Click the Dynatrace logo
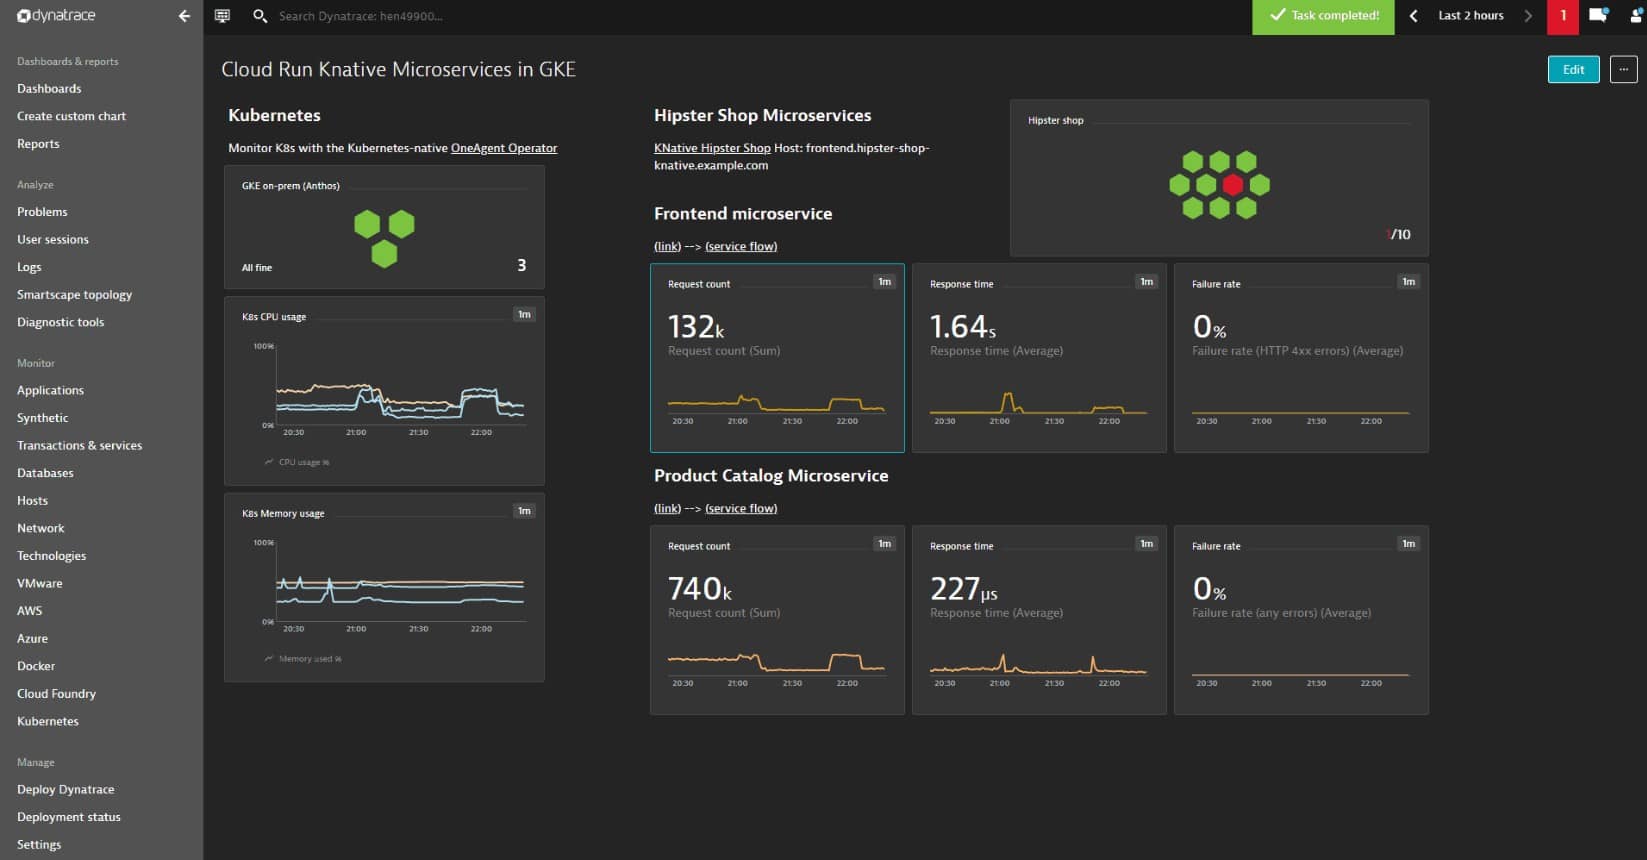This screenshot has width=1647, height=860. coord(56,16)
